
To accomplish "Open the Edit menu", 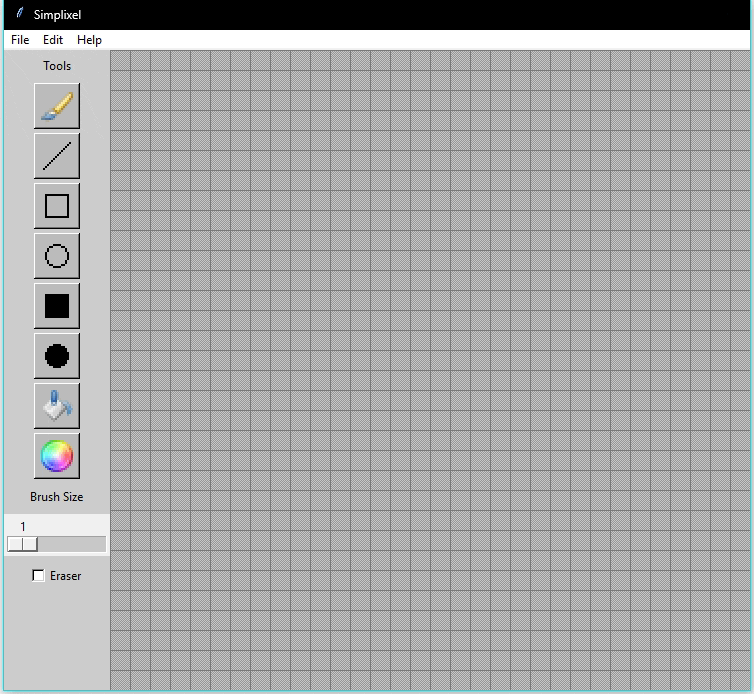I will pyautogui.click(x=53, y=40).
